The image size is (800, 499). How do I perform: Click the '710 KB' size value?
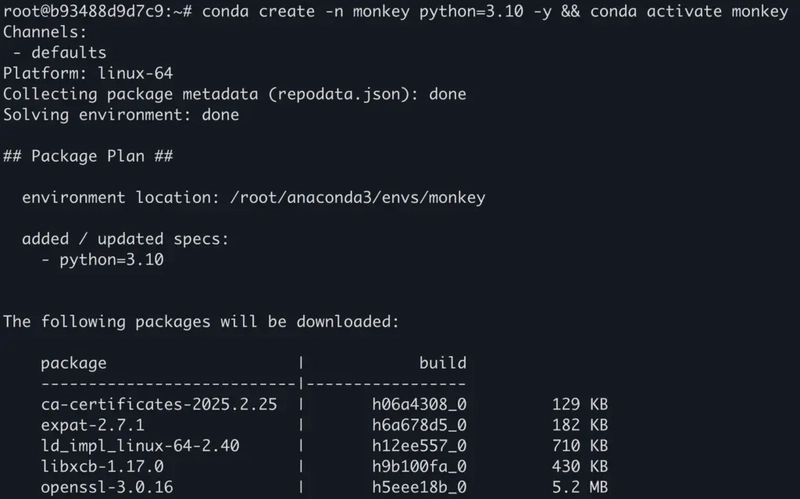click(x=580, y=446)
